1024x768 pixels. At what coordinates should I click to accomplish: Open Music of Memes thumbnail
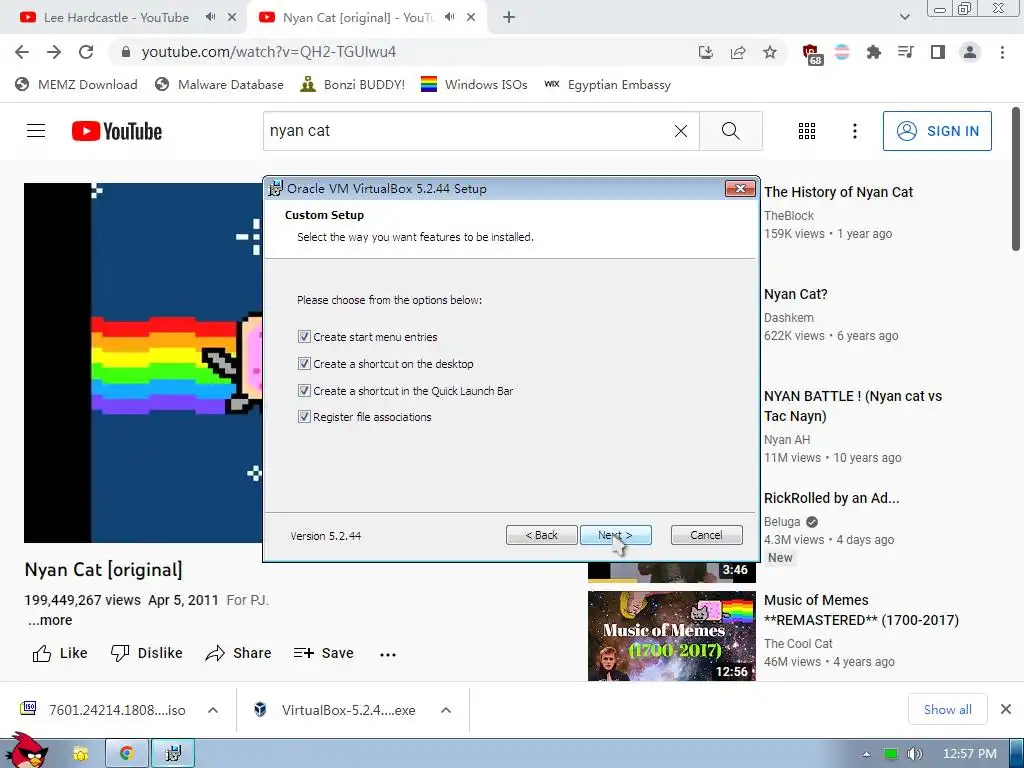pos(671,636)
